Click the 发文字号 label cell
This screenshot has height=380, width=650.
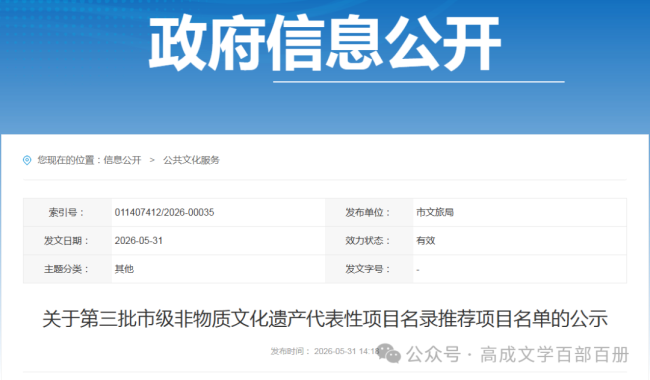pos(369,269)
